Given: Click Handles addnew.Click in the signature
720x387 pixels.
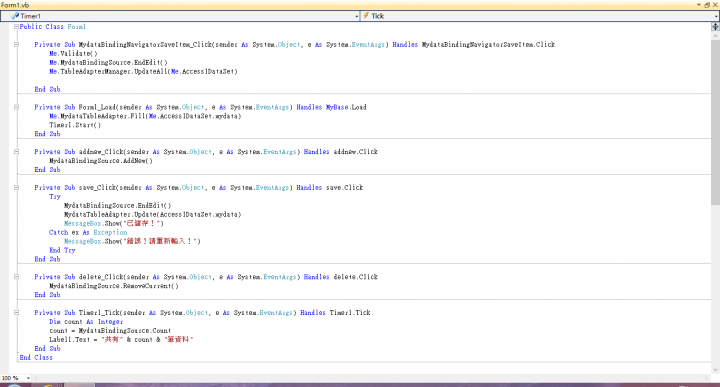Looking at the screenshot, I should tap(341, 151).
